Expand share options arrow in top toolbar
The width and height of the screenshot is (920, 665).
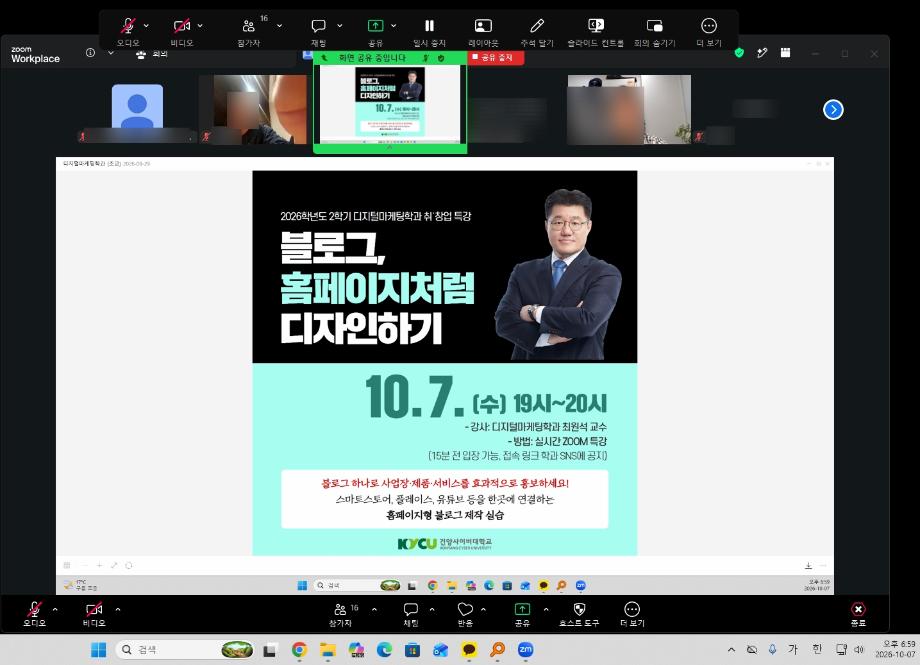coord(394,26)
